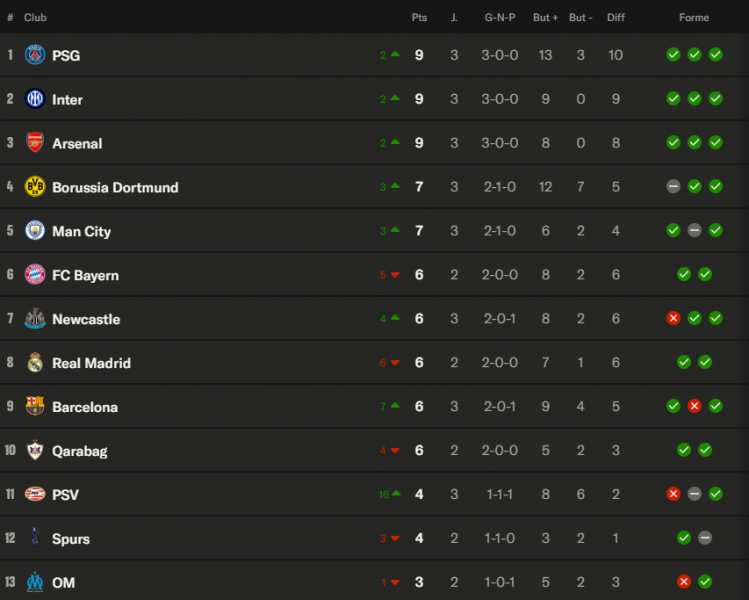The image size is (749, 600).
Task: Click the Forme column header
Action: tap(694, 18)
